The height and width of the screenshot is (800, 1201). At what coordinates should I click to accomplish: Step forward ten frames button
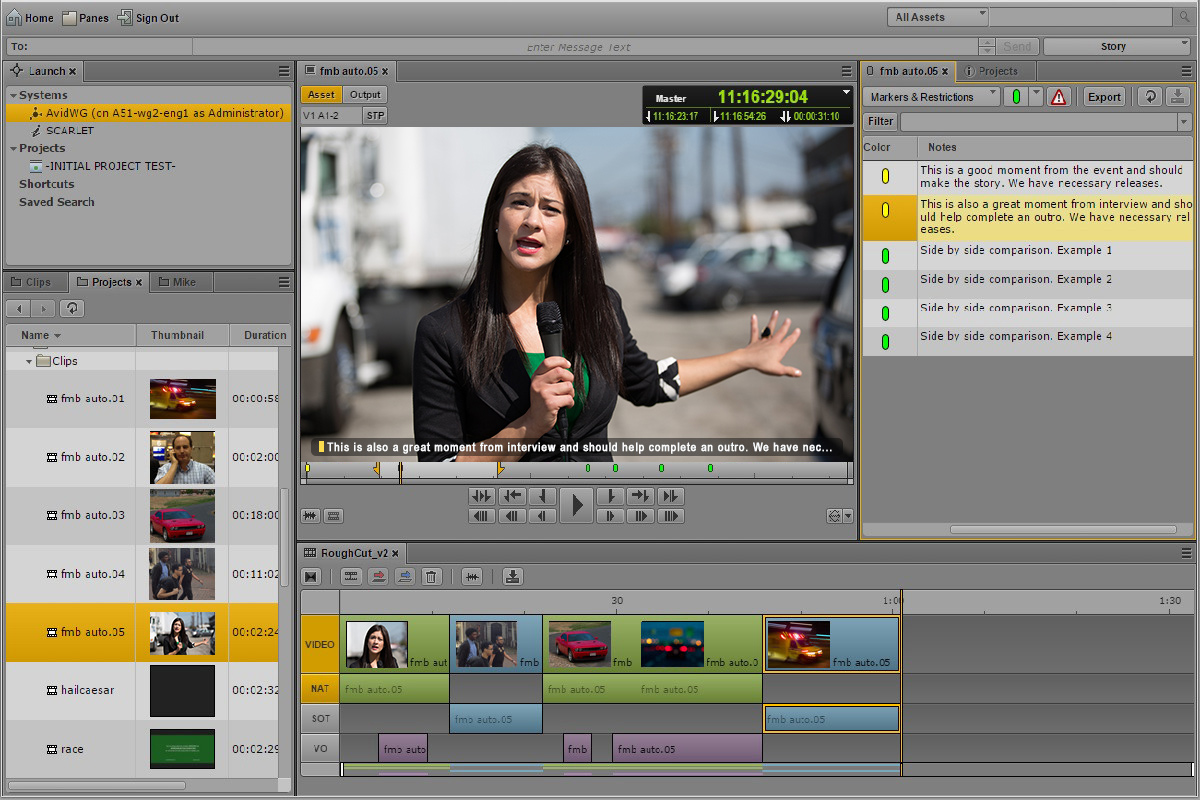[640, 516]
